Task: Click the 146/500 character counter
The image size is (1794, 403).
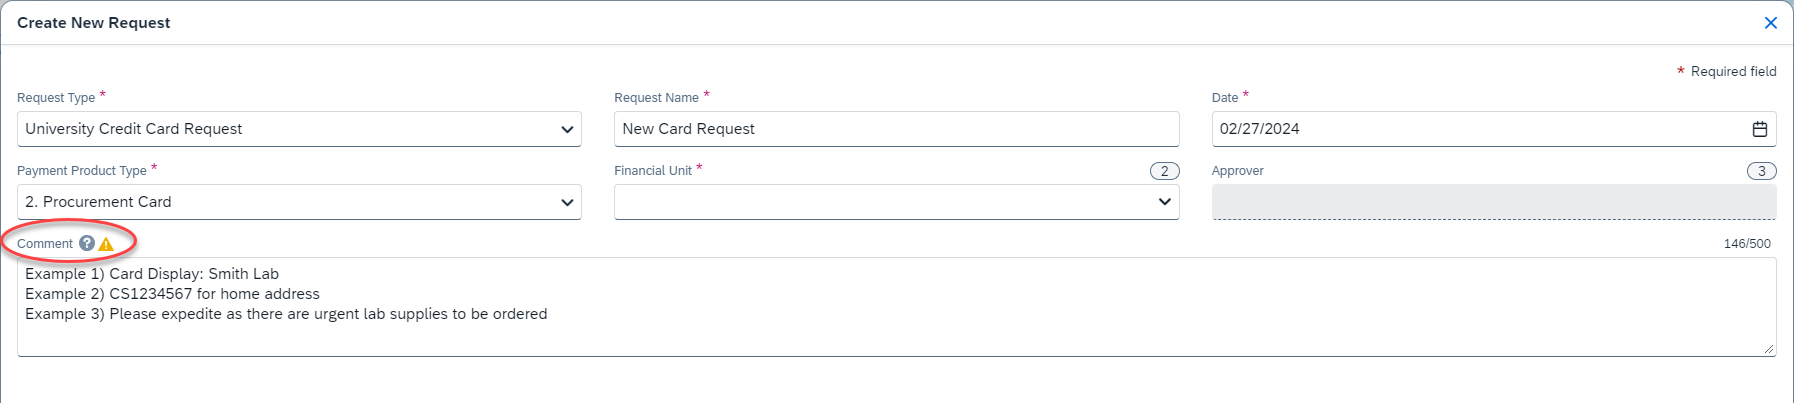Action: pos(1746,244)
